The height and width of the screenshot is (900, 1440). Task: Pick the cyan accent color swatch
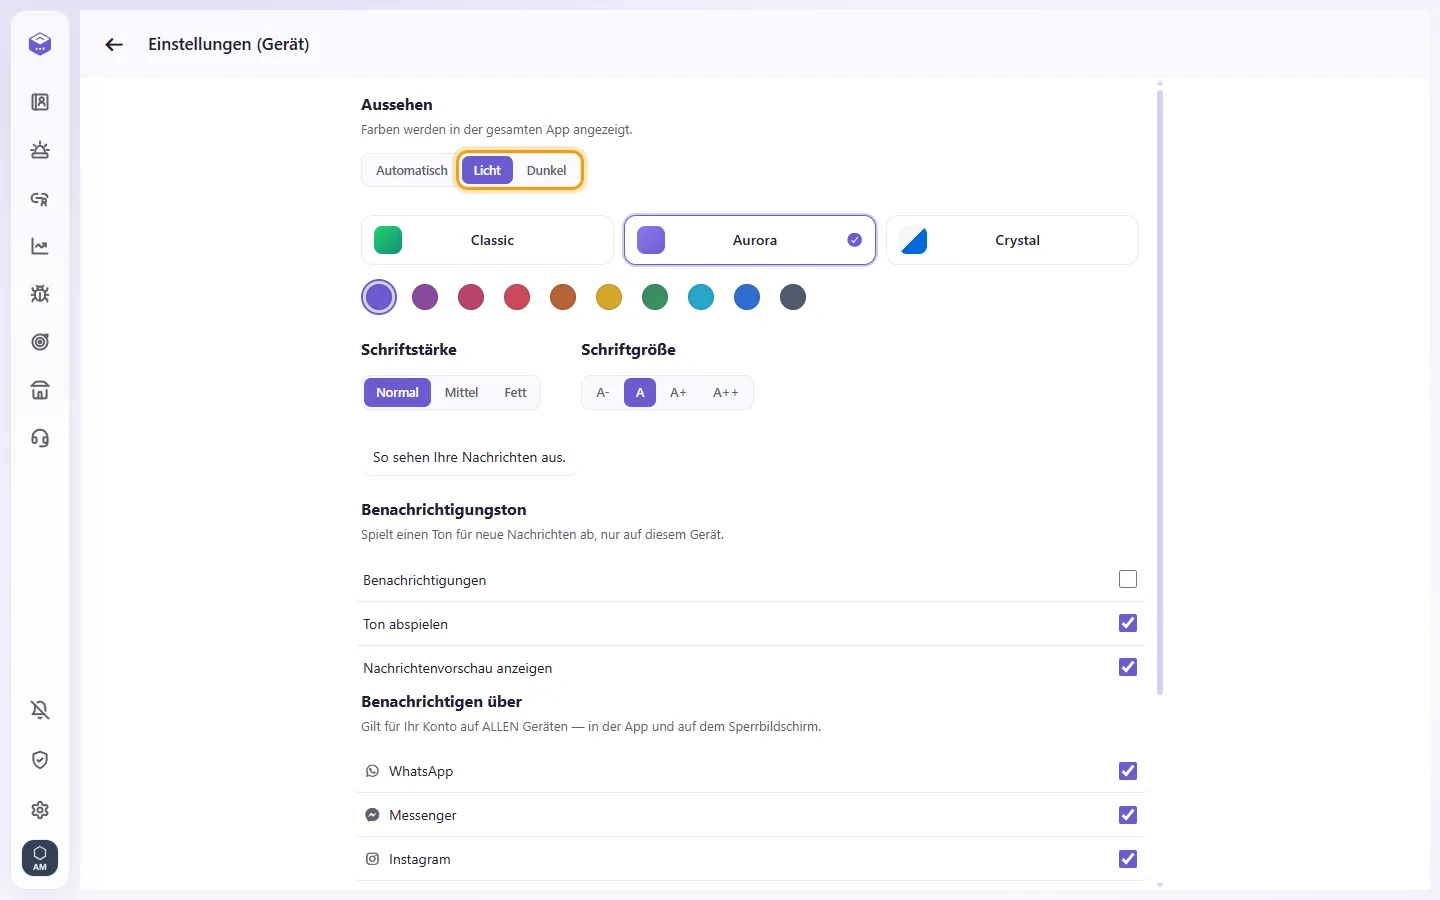[x=701, y=297]
